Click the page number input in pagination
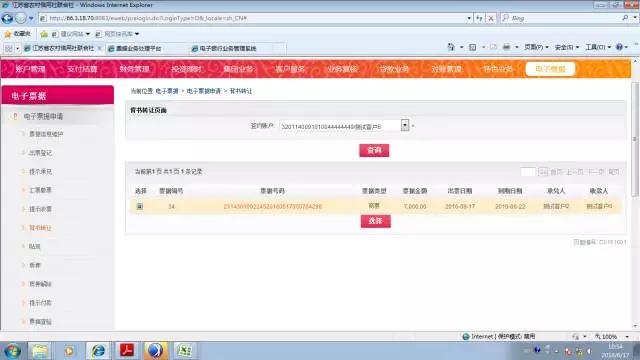 pos(528,172)
